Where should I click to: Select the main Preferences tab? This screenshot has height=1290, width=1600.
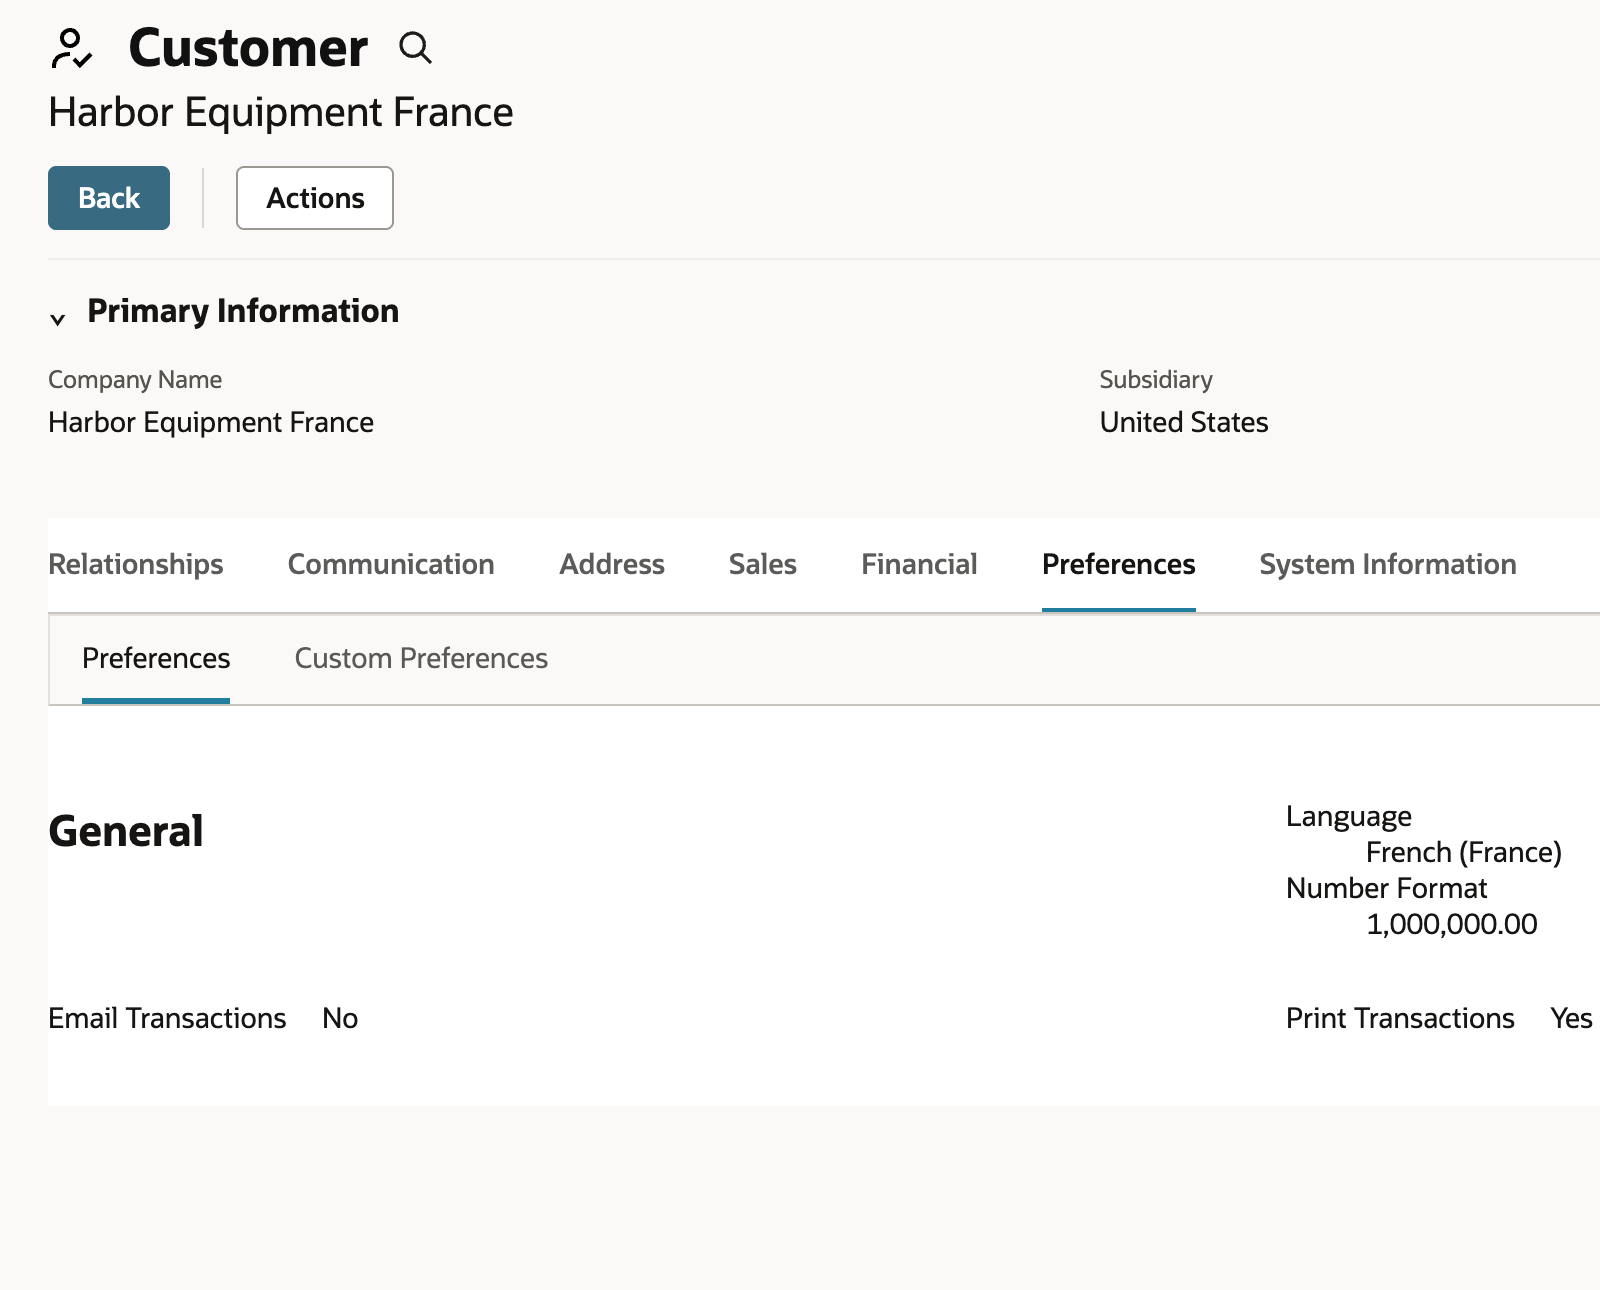click(1119, 564)
